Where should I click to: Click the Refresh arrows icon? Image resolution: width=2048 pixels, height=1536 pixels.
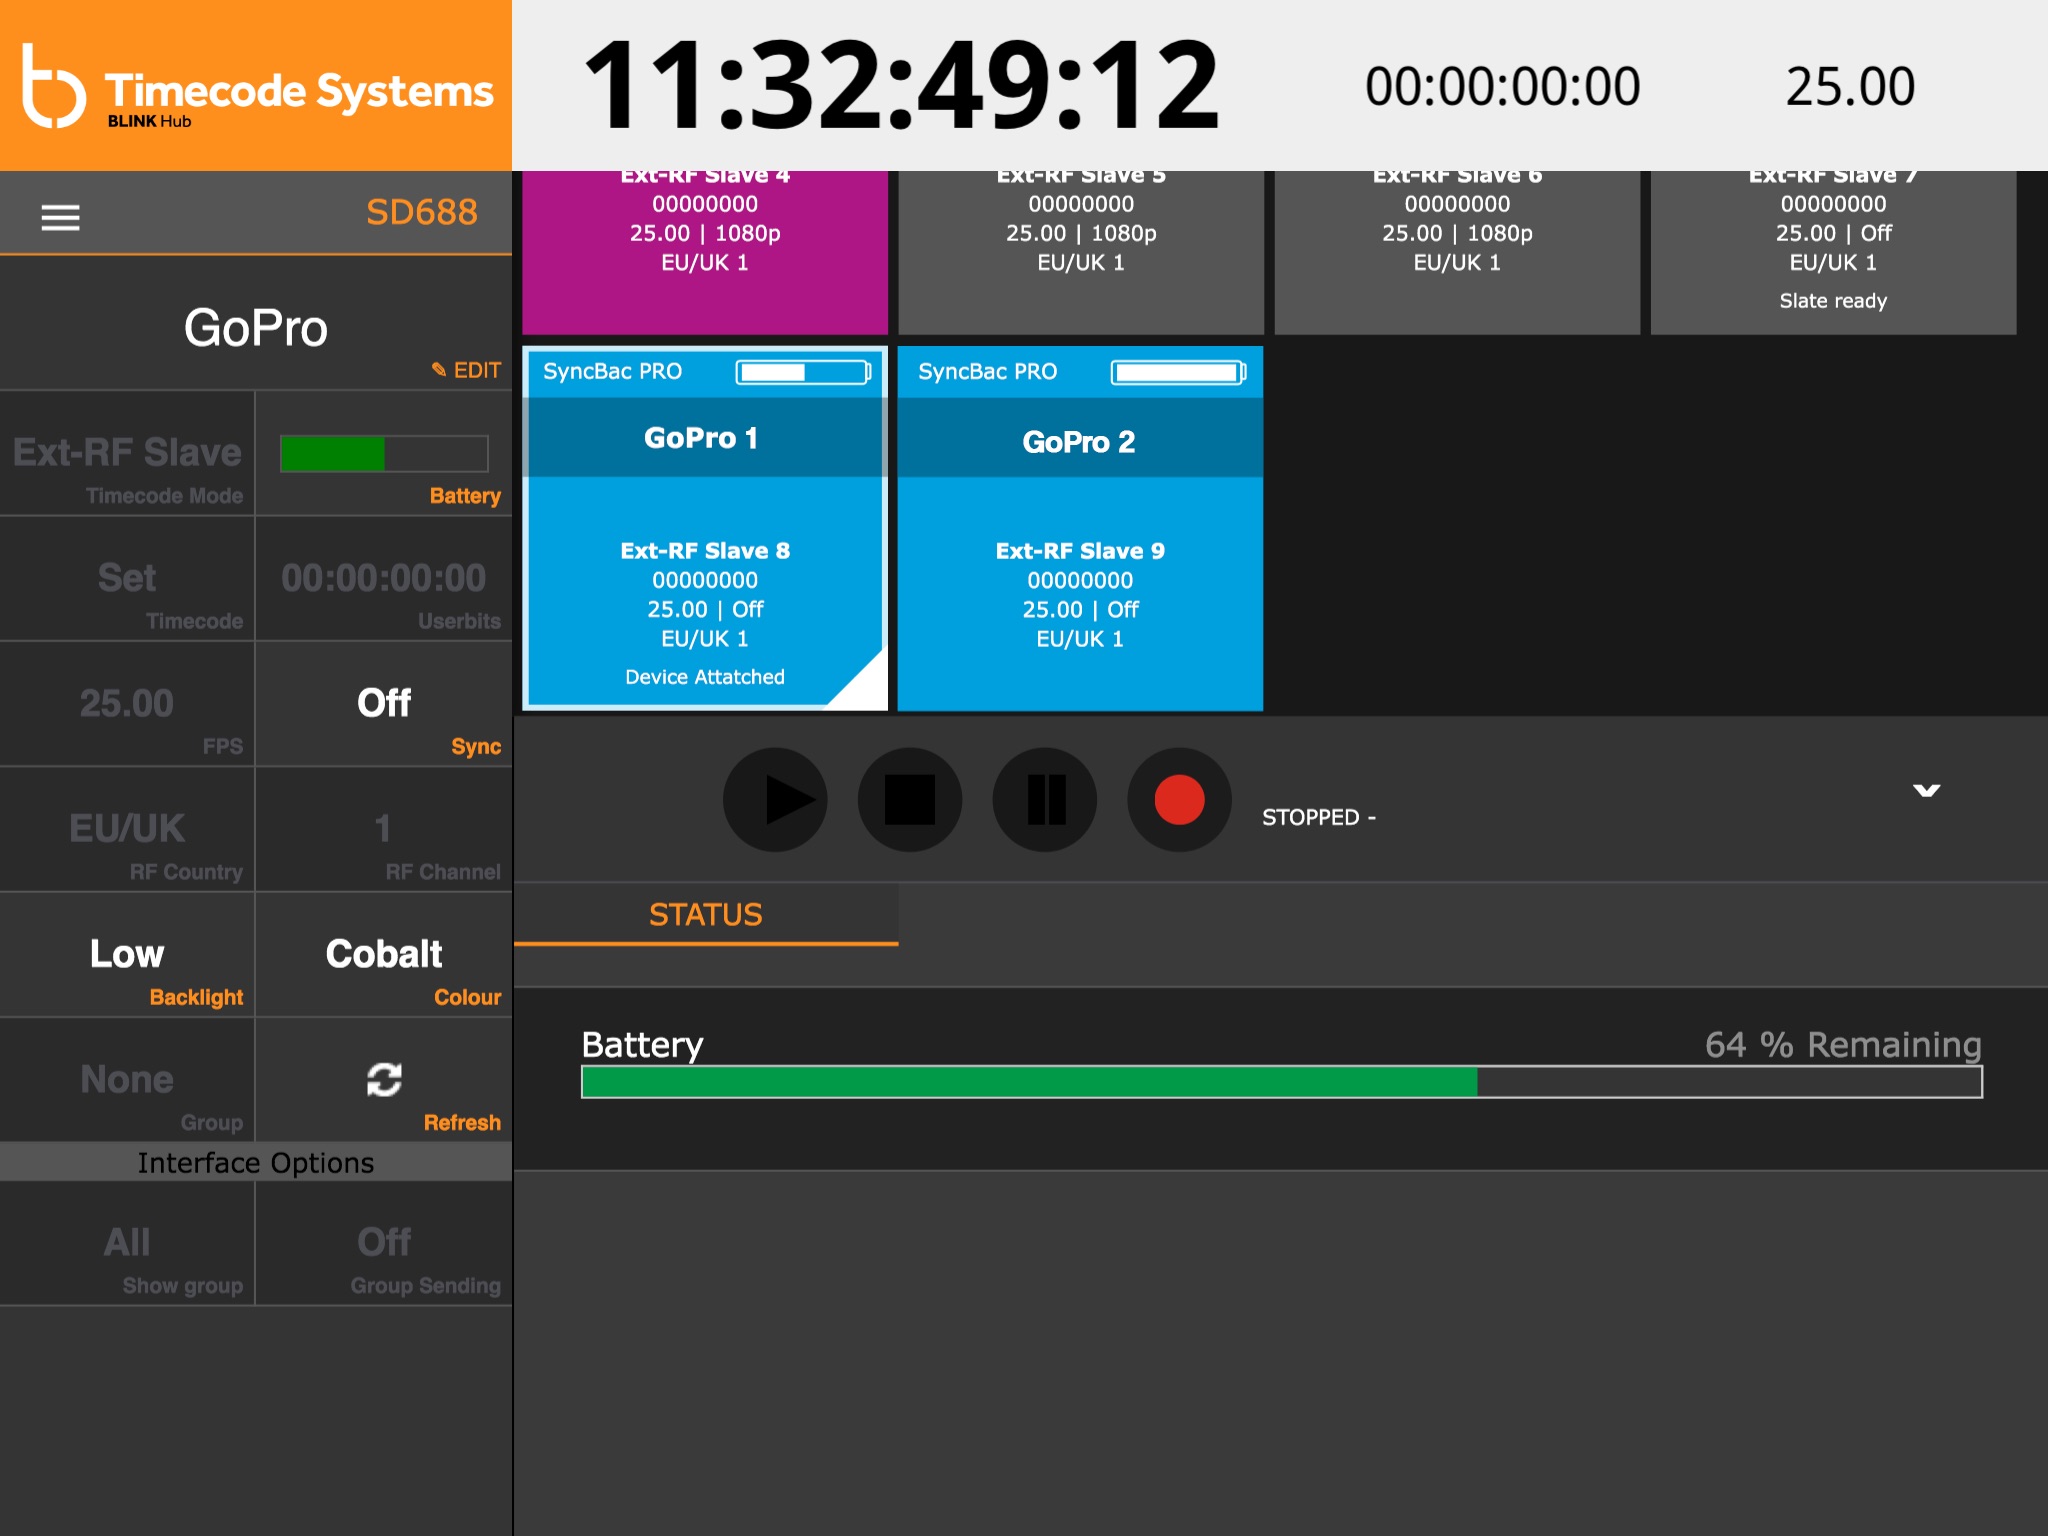[x=384, y=1080]
